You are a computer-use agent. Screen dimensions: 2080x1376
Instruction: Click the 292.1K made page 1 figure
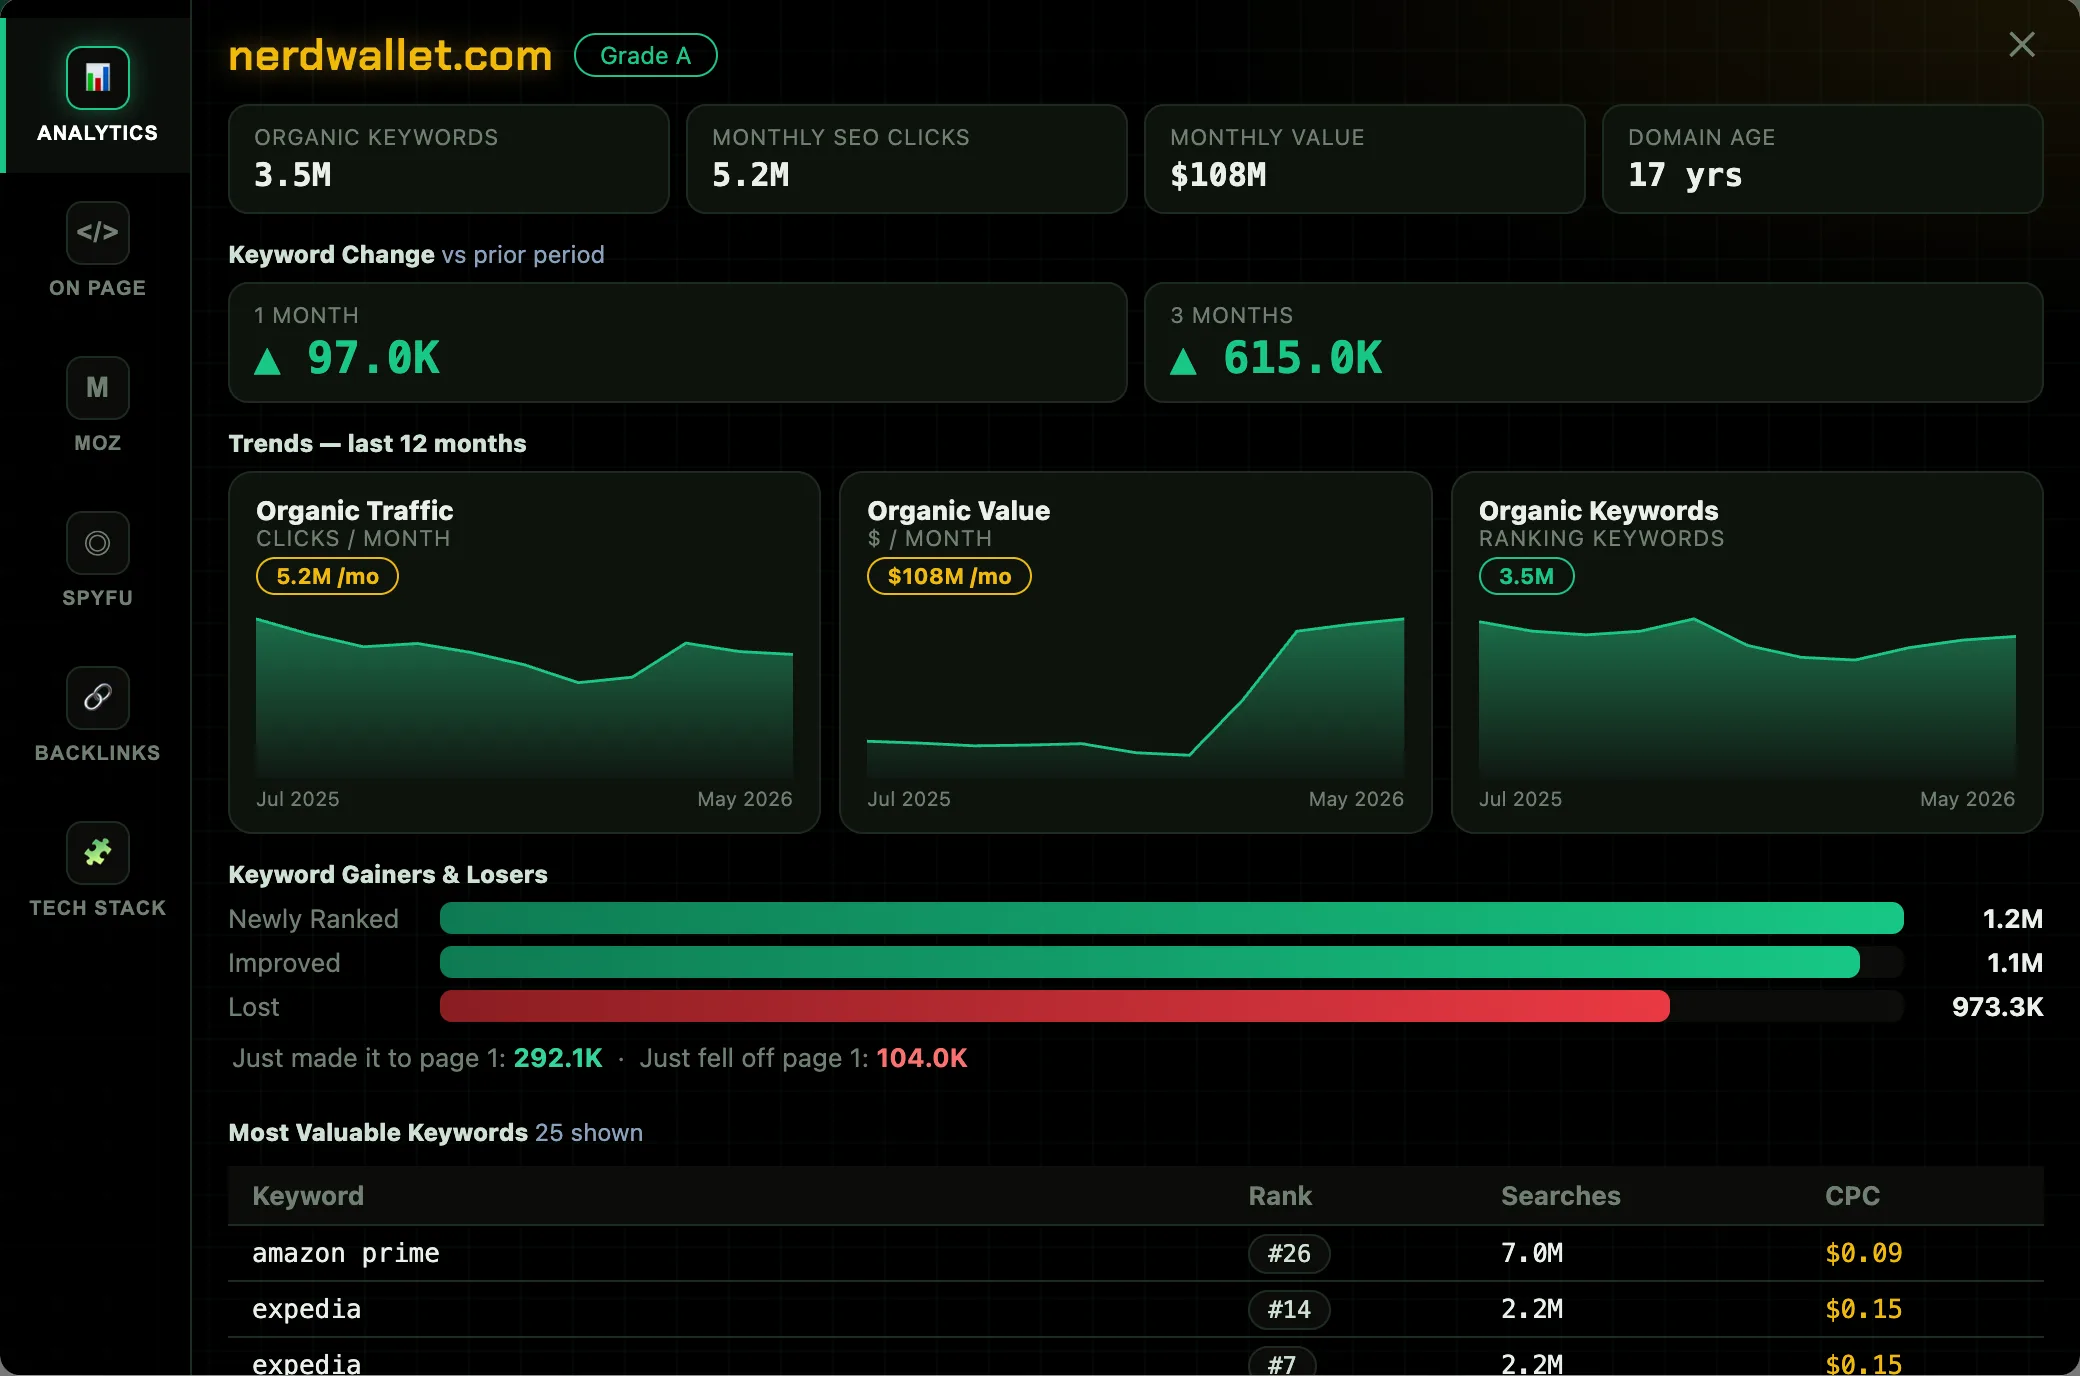558,1058
